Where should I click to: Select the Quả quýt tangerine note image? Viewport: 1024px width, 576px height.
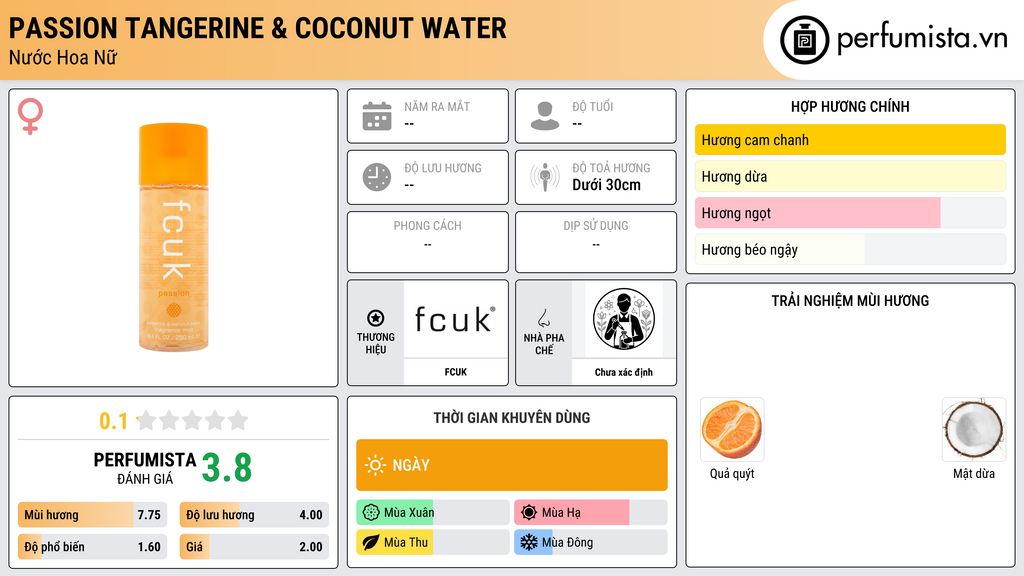coord(732,430)
